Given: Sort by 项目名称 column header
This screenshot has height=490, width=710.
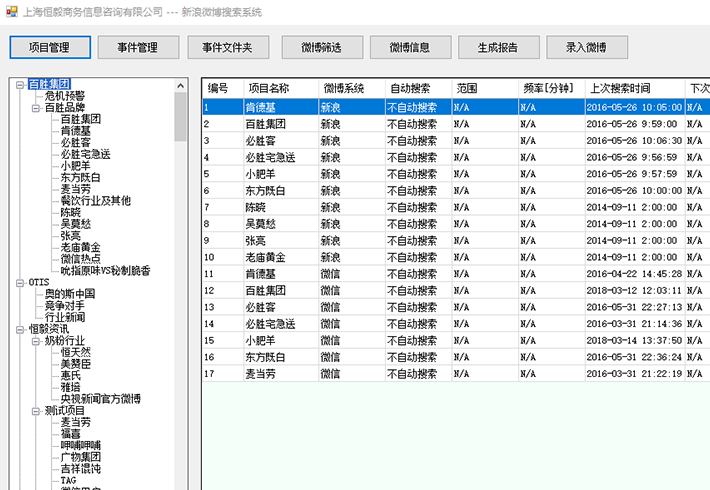Looking at the screenshot, I should pyautogui.click(x=281, y=88).
